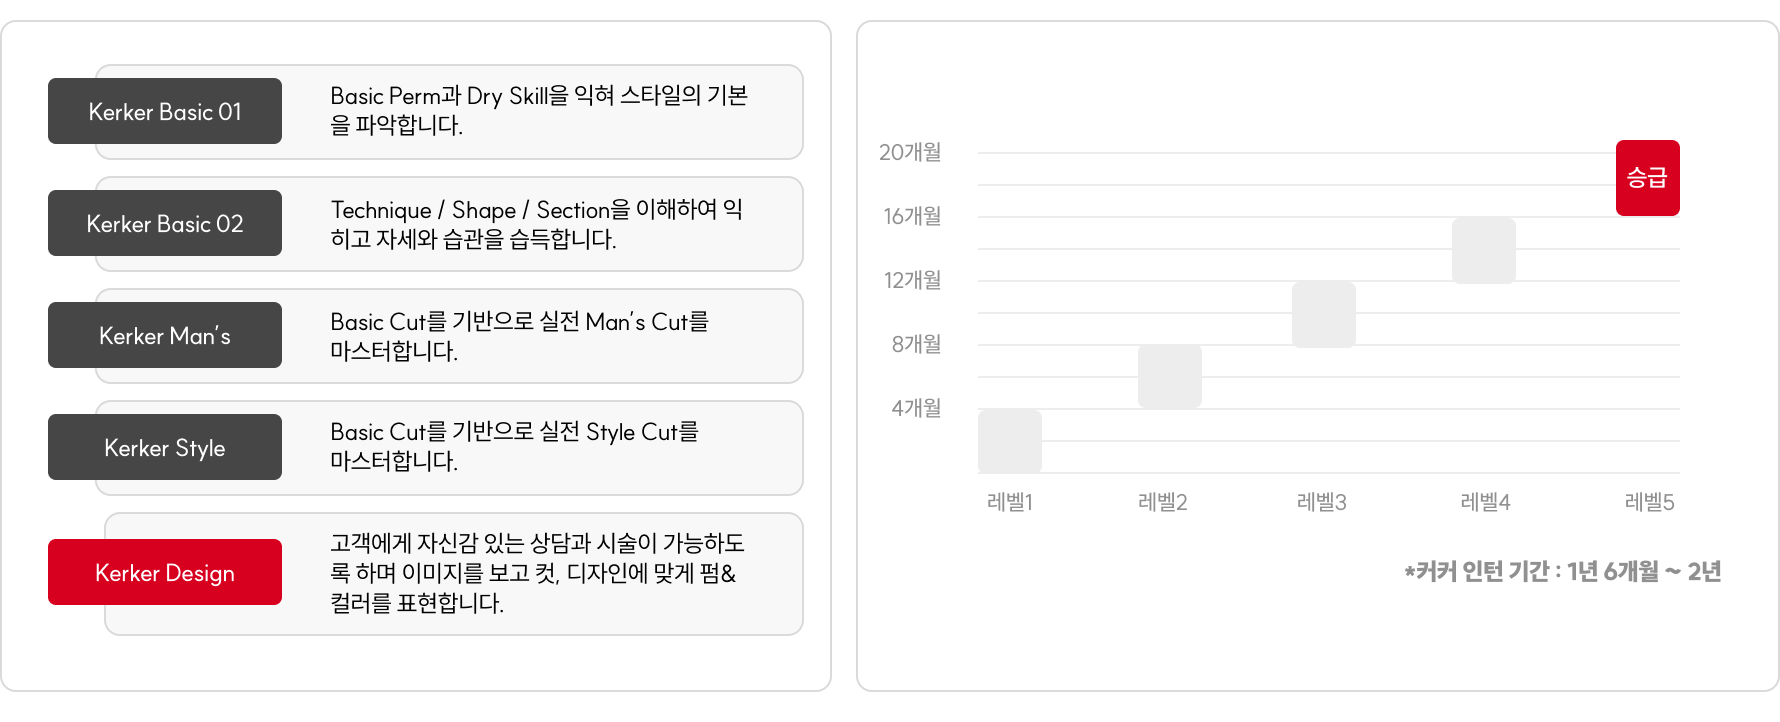Click the red Kerker Design button
The image size is (1780, 722).
click(x=165, y=572)
